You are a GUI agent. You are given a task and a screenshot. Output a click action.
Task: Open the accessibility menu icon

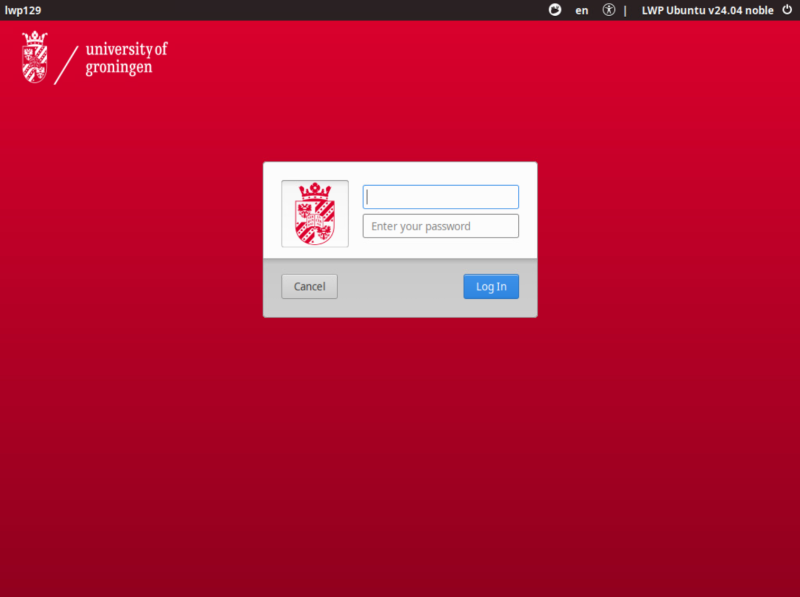609,10
